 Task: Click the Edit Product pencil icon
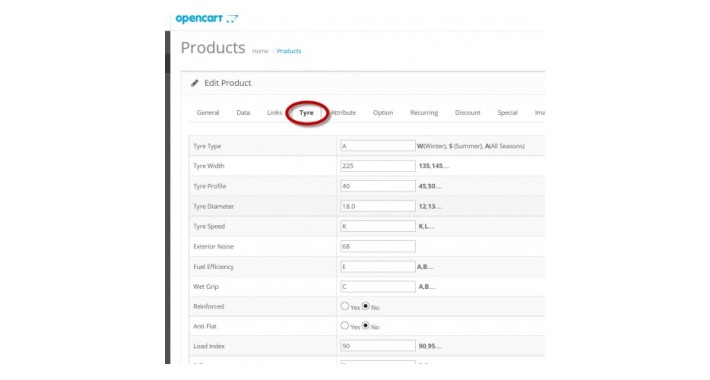point(195,83)
